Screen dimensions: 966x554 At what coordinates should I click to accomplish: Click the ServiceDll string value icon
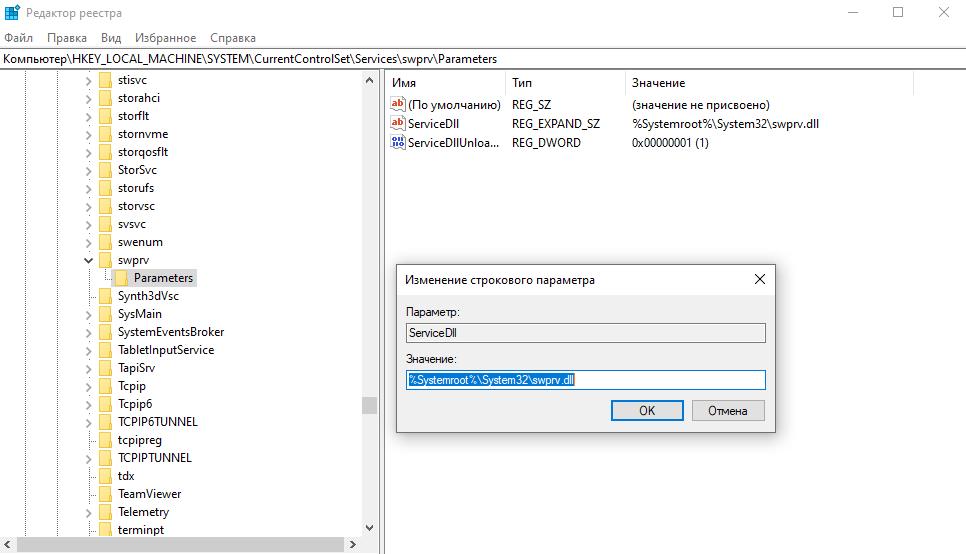pyautogui.click(x=398, y=124)
